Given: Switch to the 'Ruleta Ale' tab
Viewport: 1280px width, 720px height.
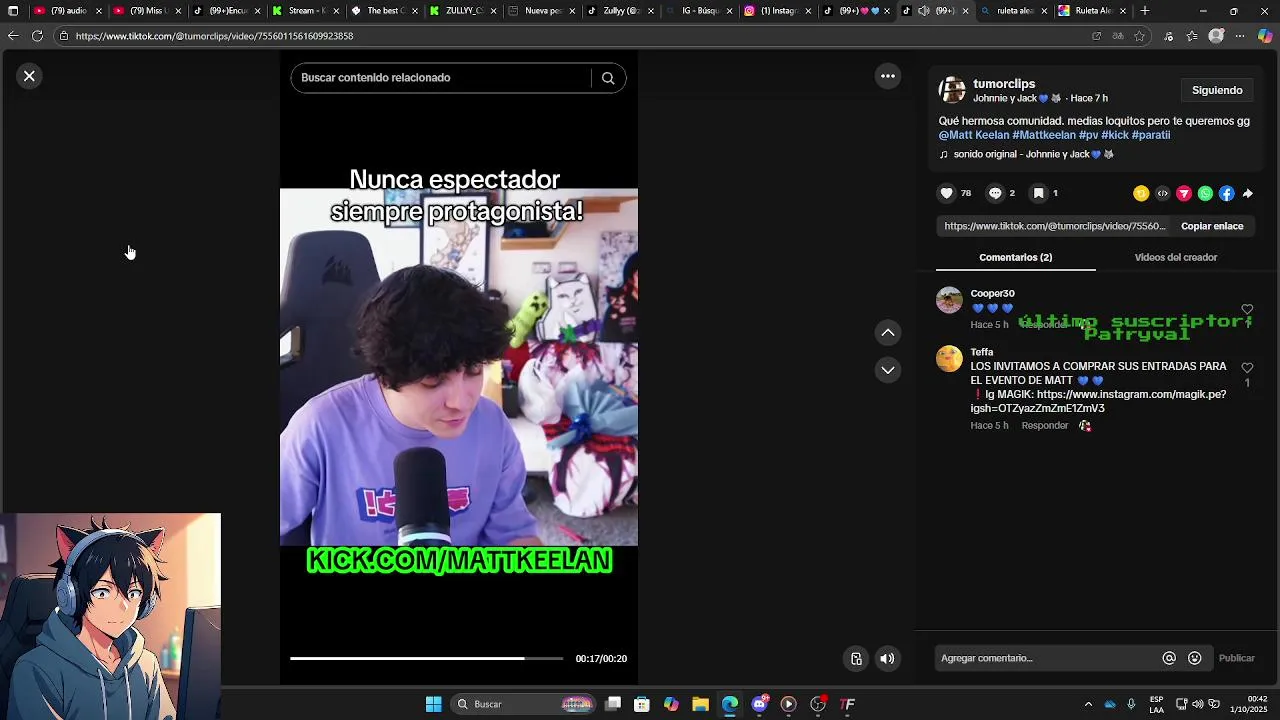Looking at the screenshot, I should 1092,11.
